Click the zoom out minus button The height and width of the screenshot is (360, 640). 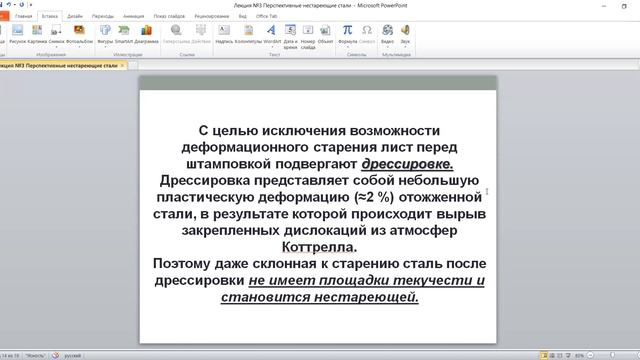click(590, 356)
